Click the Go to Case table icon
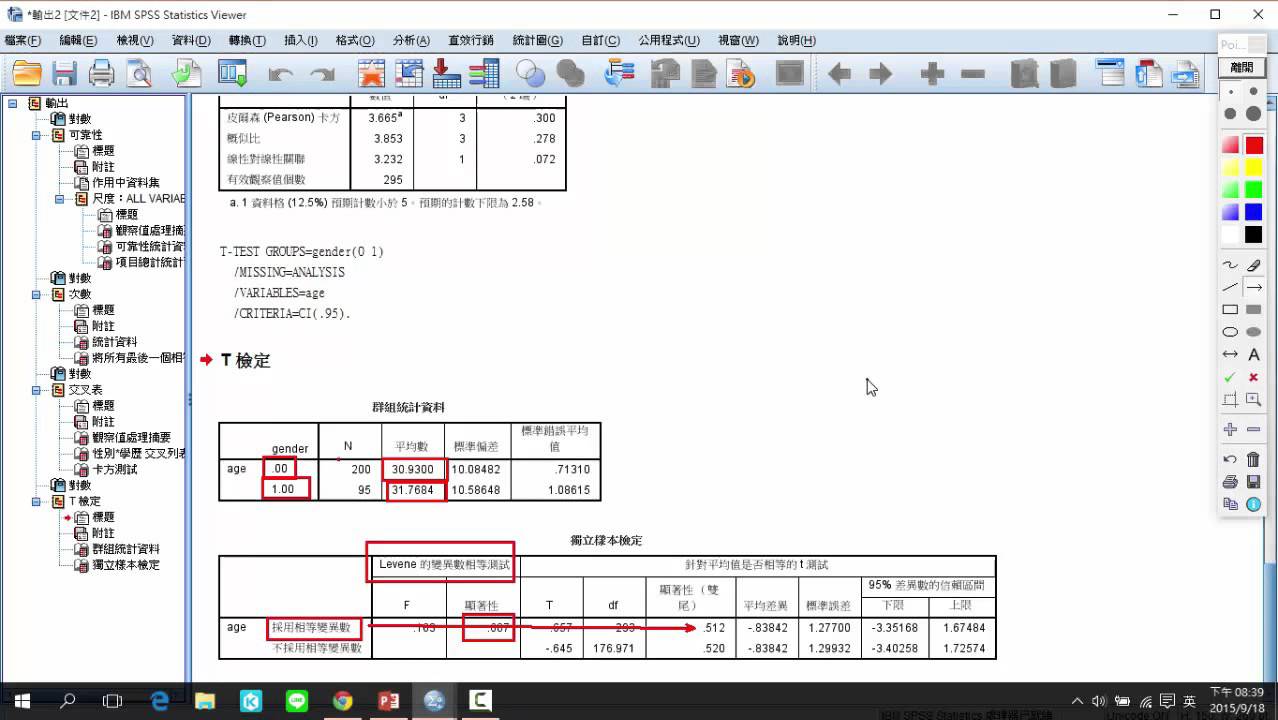The image size is (1278, 720). (x=409, y=73)
